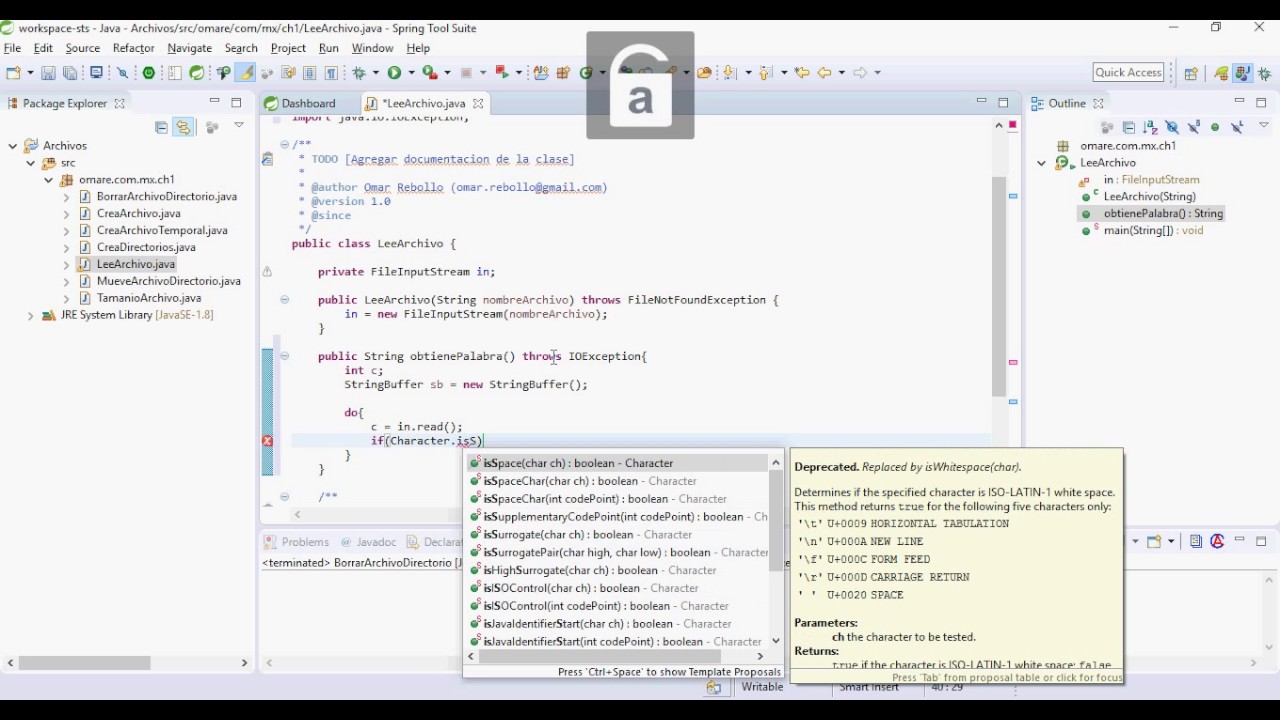Navigate Back with yellow arrow icon

pyautogui.click(x=825, y=72)
